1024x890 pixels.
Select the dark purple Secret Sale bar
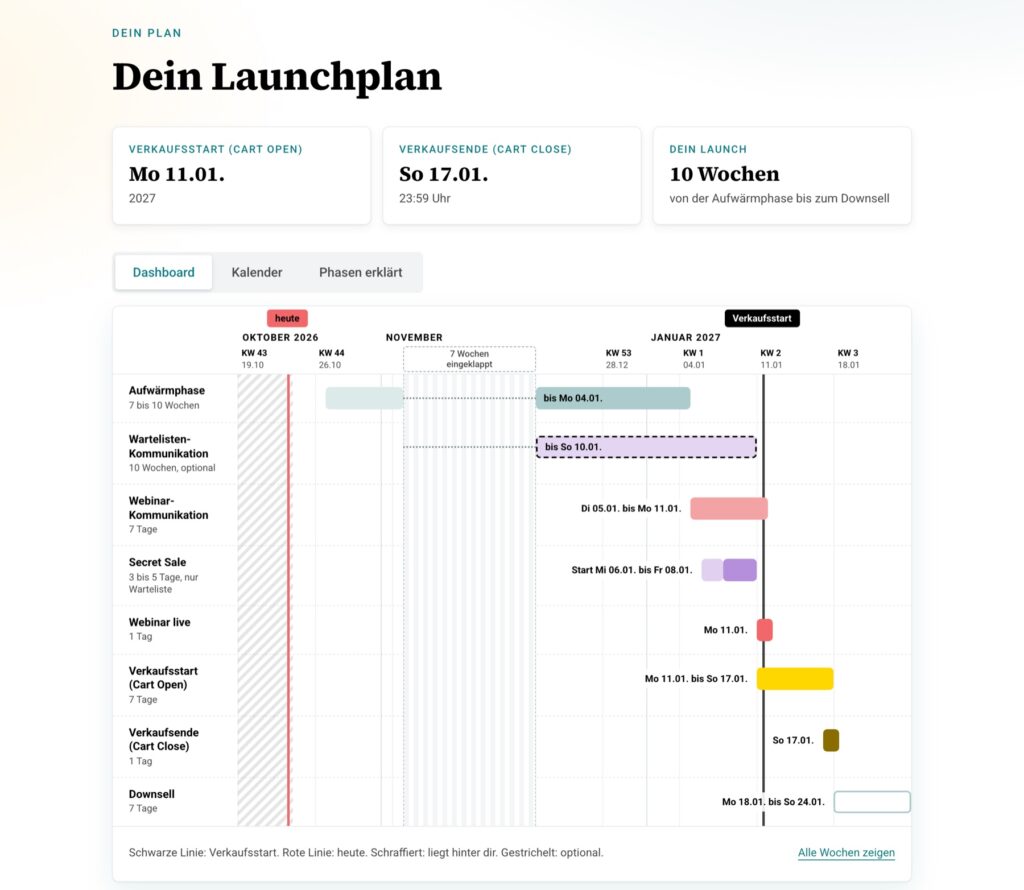[x=740, y=570]
